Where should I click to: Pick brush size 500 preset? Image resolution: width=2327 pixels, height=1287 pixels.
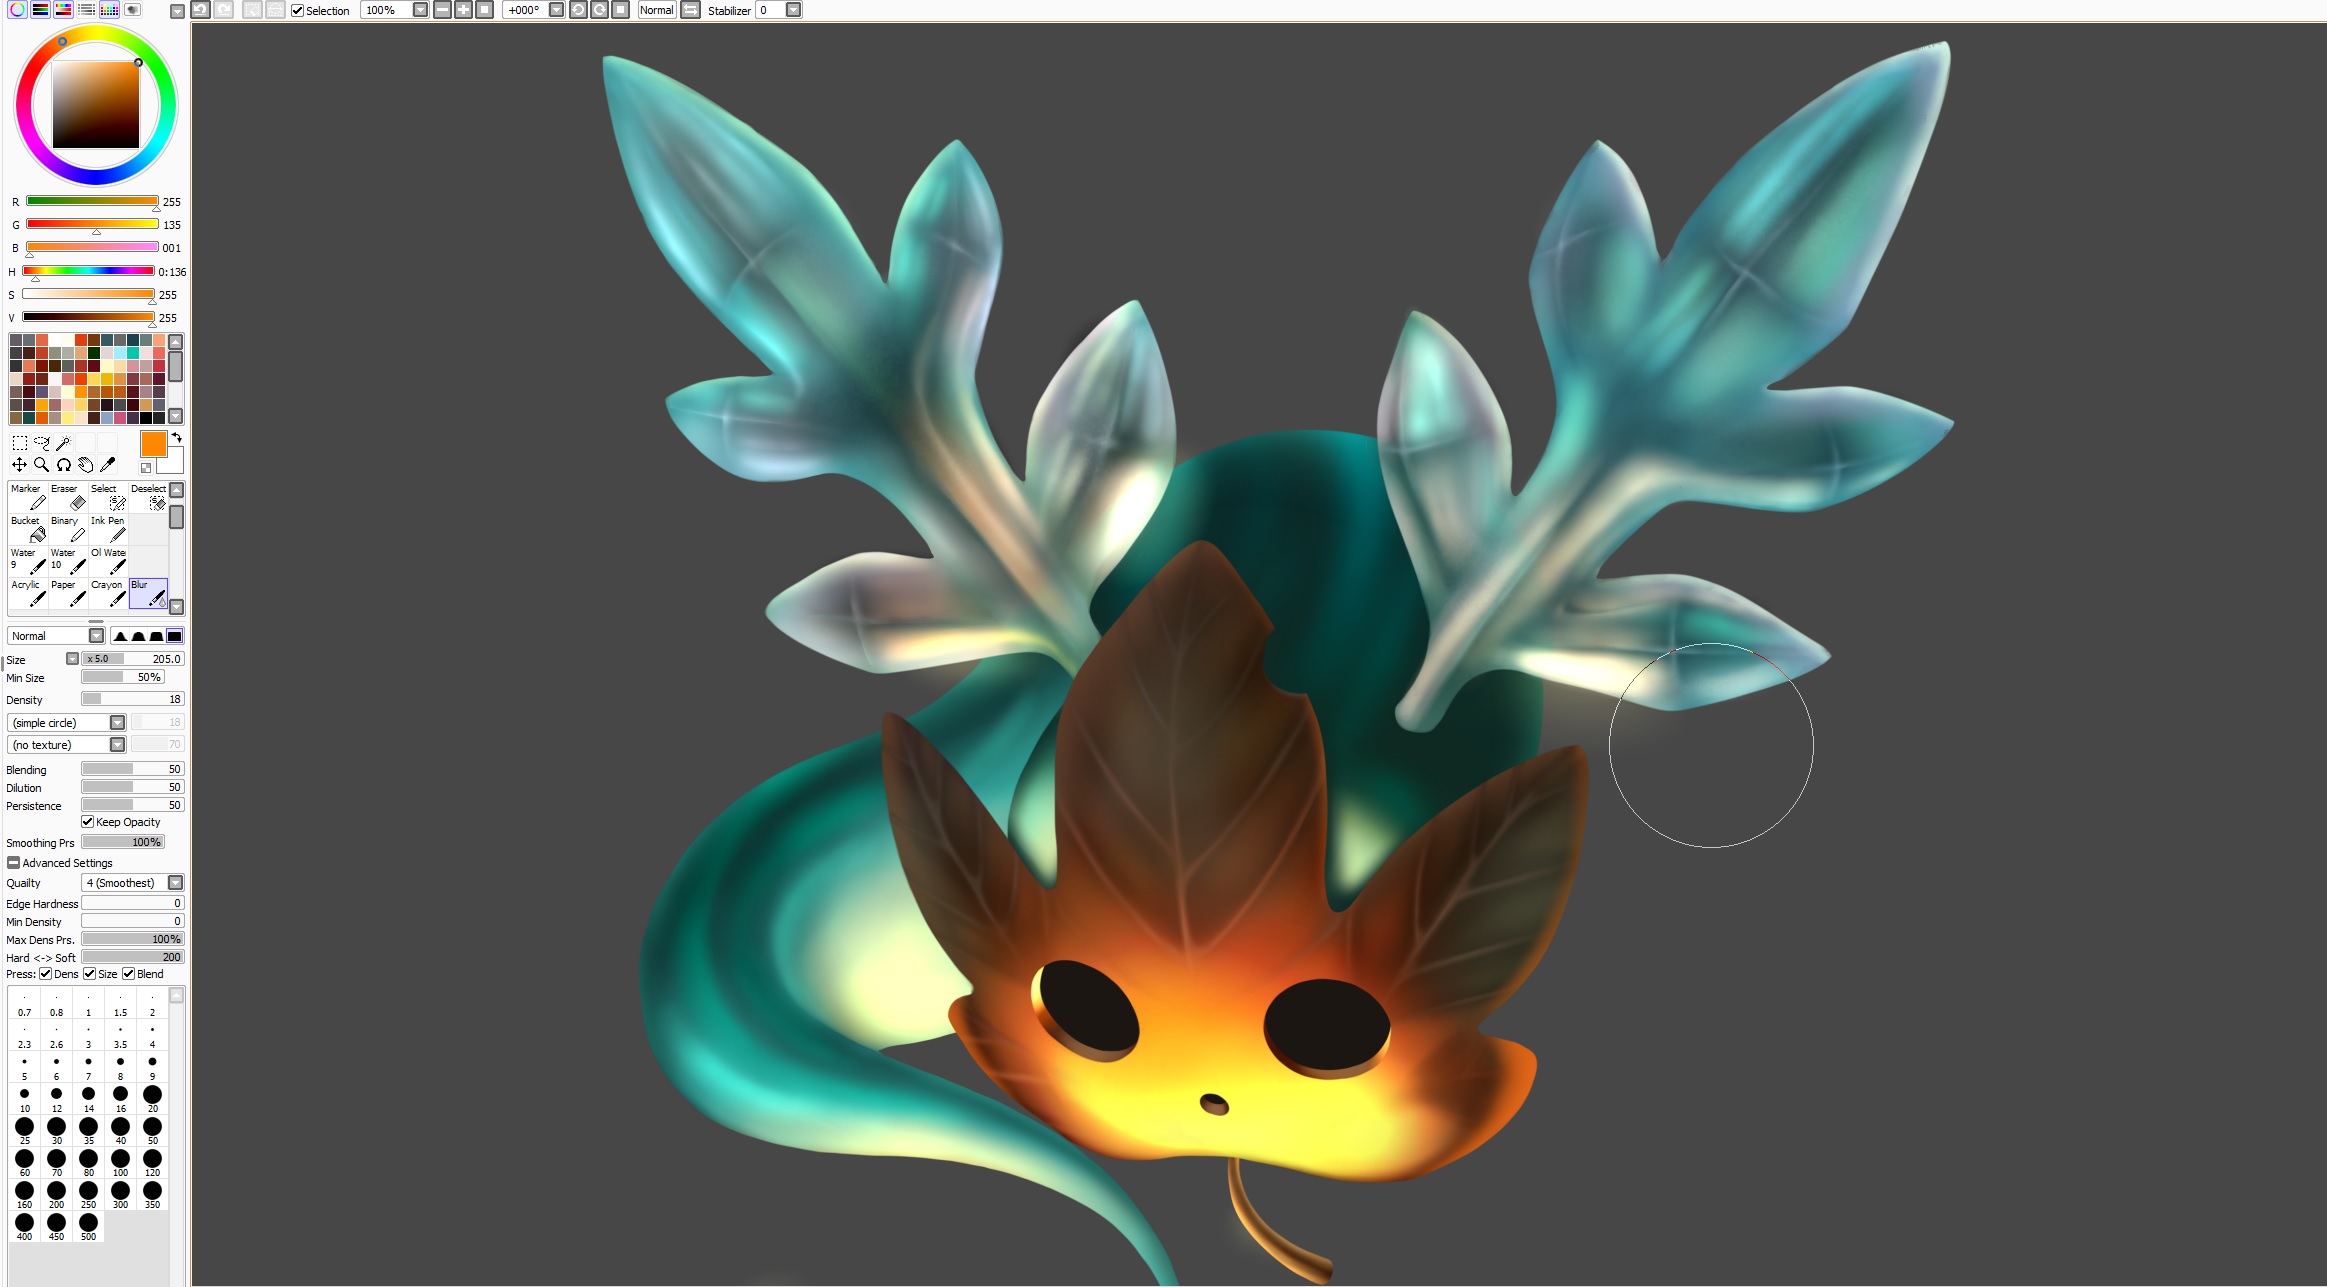pyautogui.click(x=88, y=1227)
